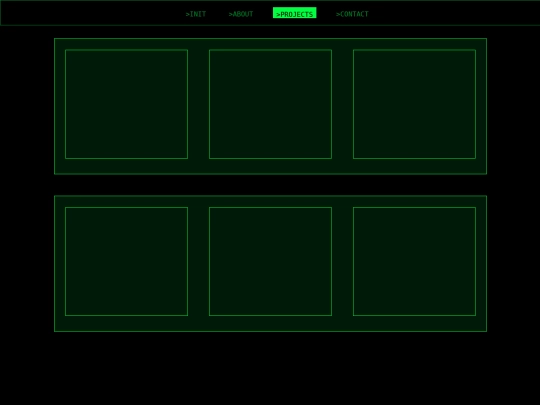Open middle project card in bottom row
This screenshot has width=540, height=405.
click(x=270, y=261)
